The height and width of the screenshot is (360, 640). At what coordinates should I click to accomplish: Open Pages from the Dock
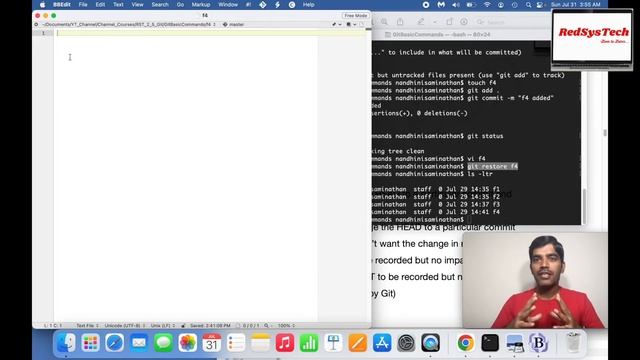tap(358, 343)
